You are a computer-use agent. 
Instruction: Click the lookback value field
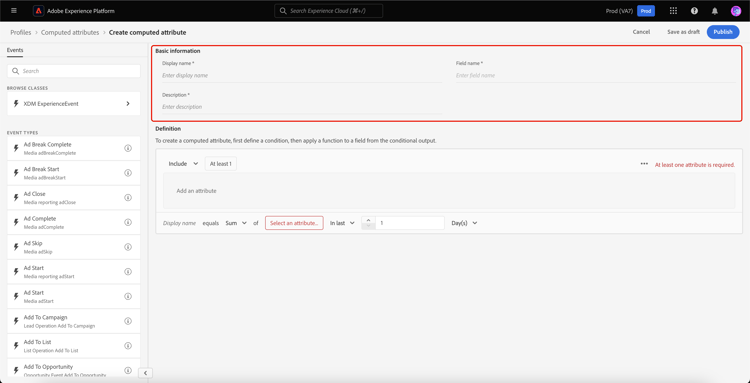(x=410, y=223)
